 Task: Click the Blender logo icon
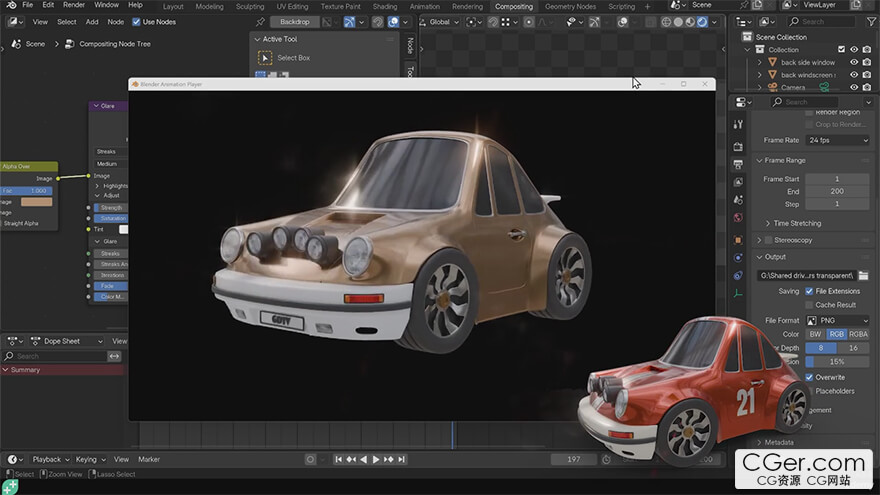(x=10, y=5)
